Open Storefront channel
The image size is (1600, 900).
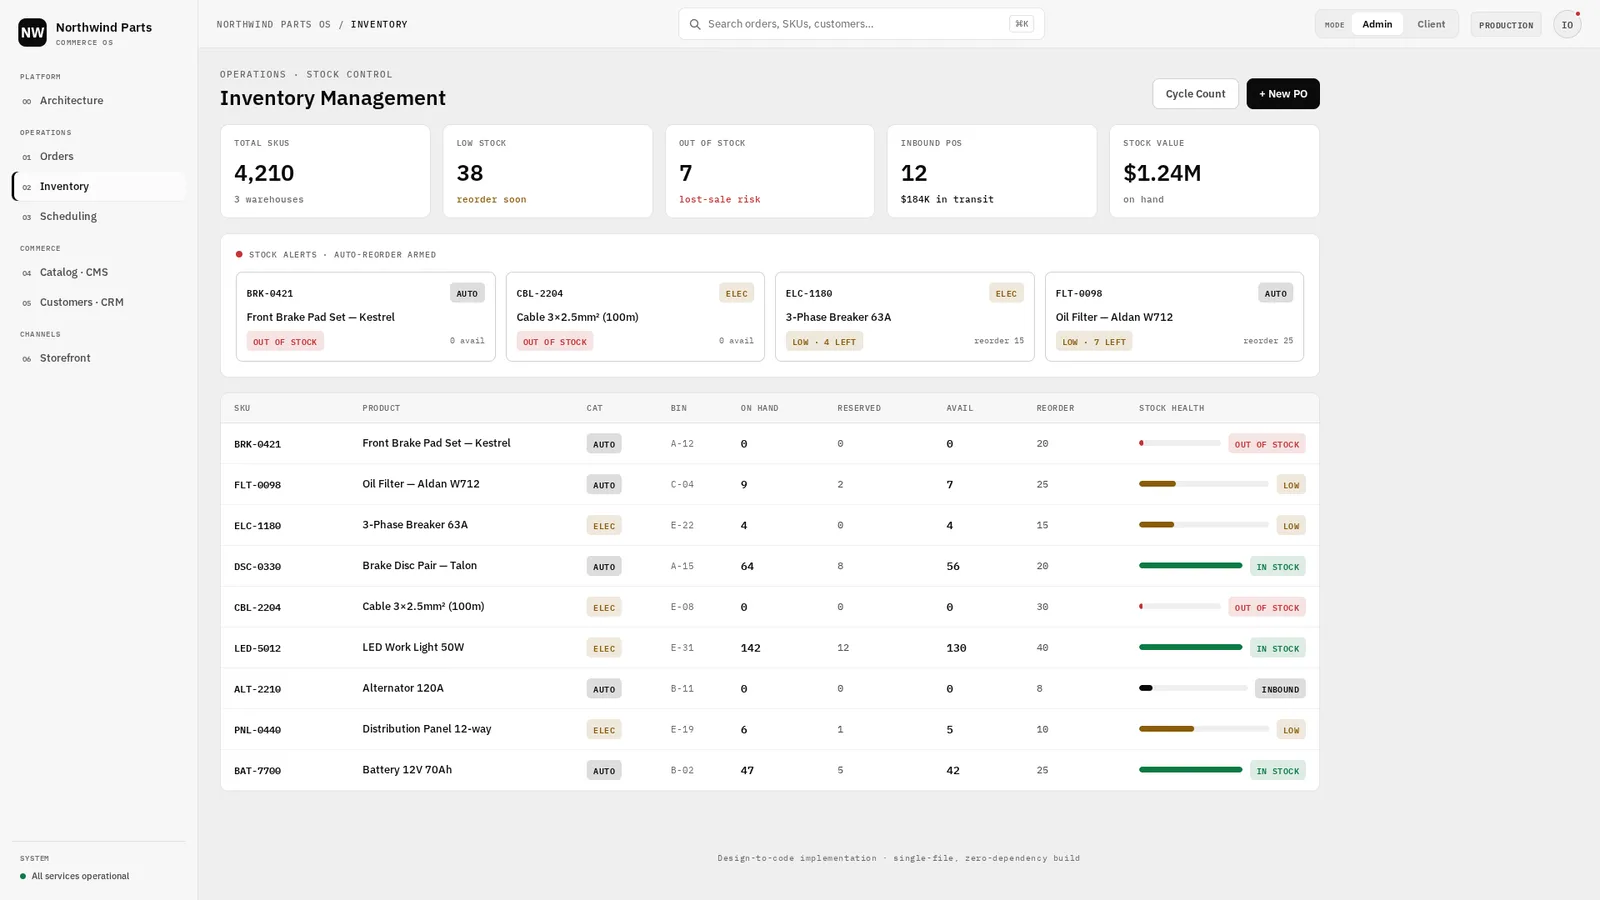(98, 358)
